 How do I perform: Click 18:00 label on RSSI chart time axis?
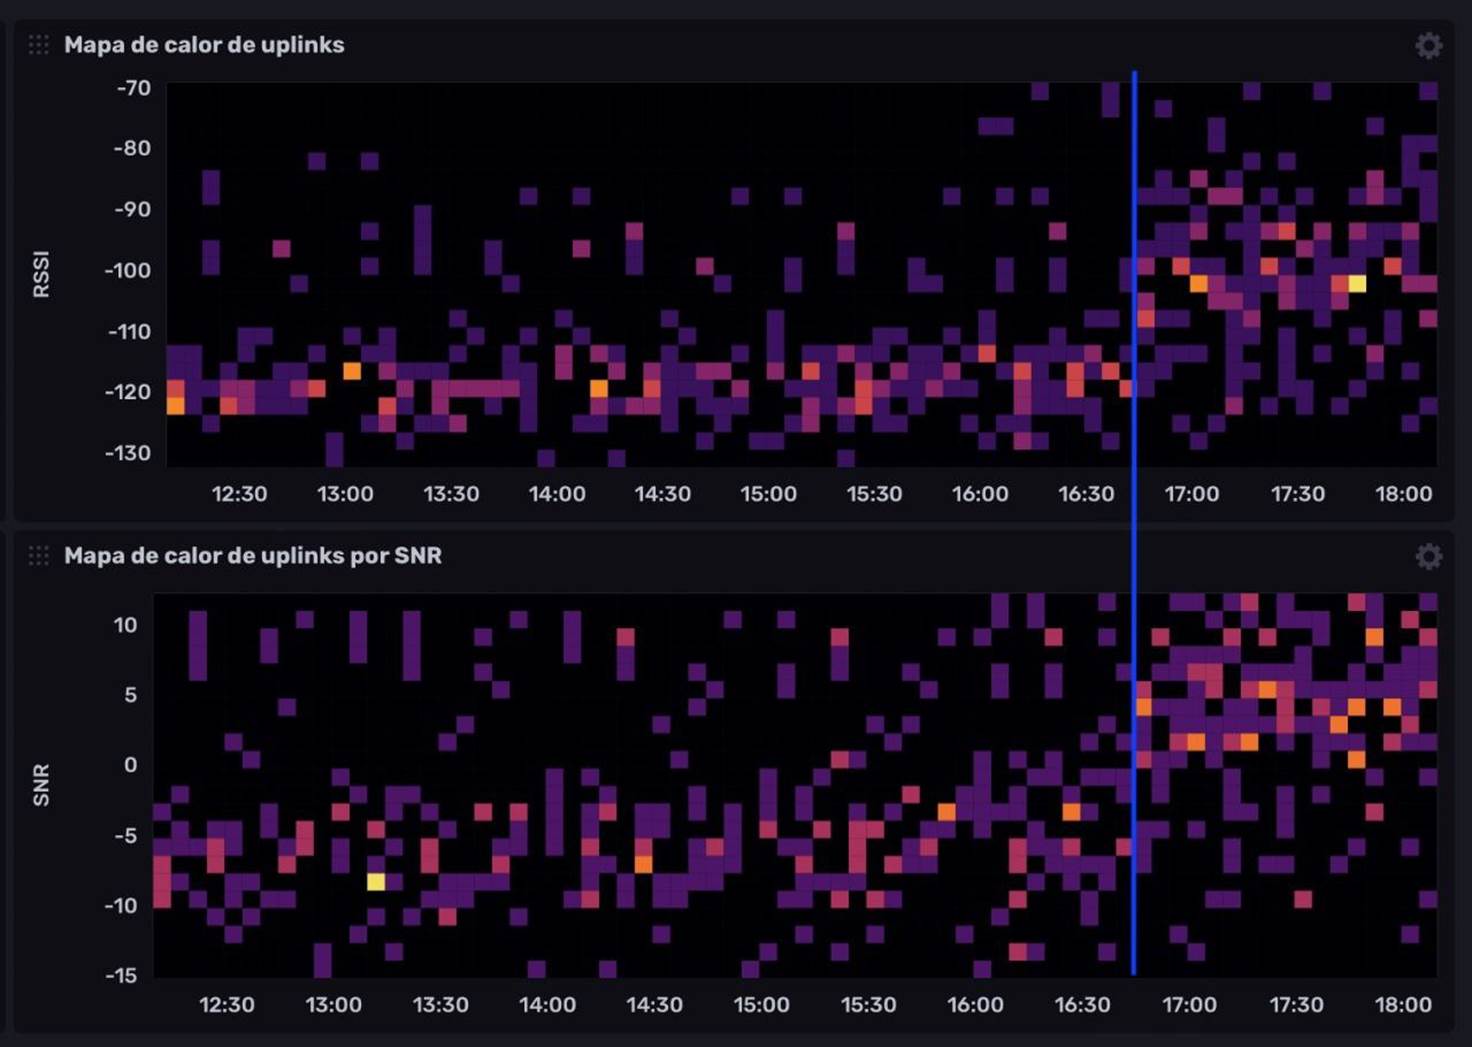(1404, 494)
